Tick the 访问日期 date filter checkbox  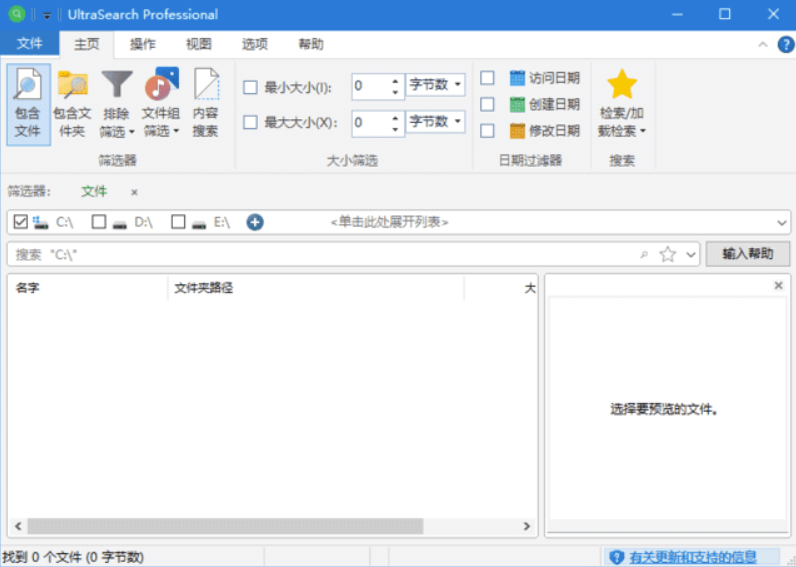(x=488, y=78)
